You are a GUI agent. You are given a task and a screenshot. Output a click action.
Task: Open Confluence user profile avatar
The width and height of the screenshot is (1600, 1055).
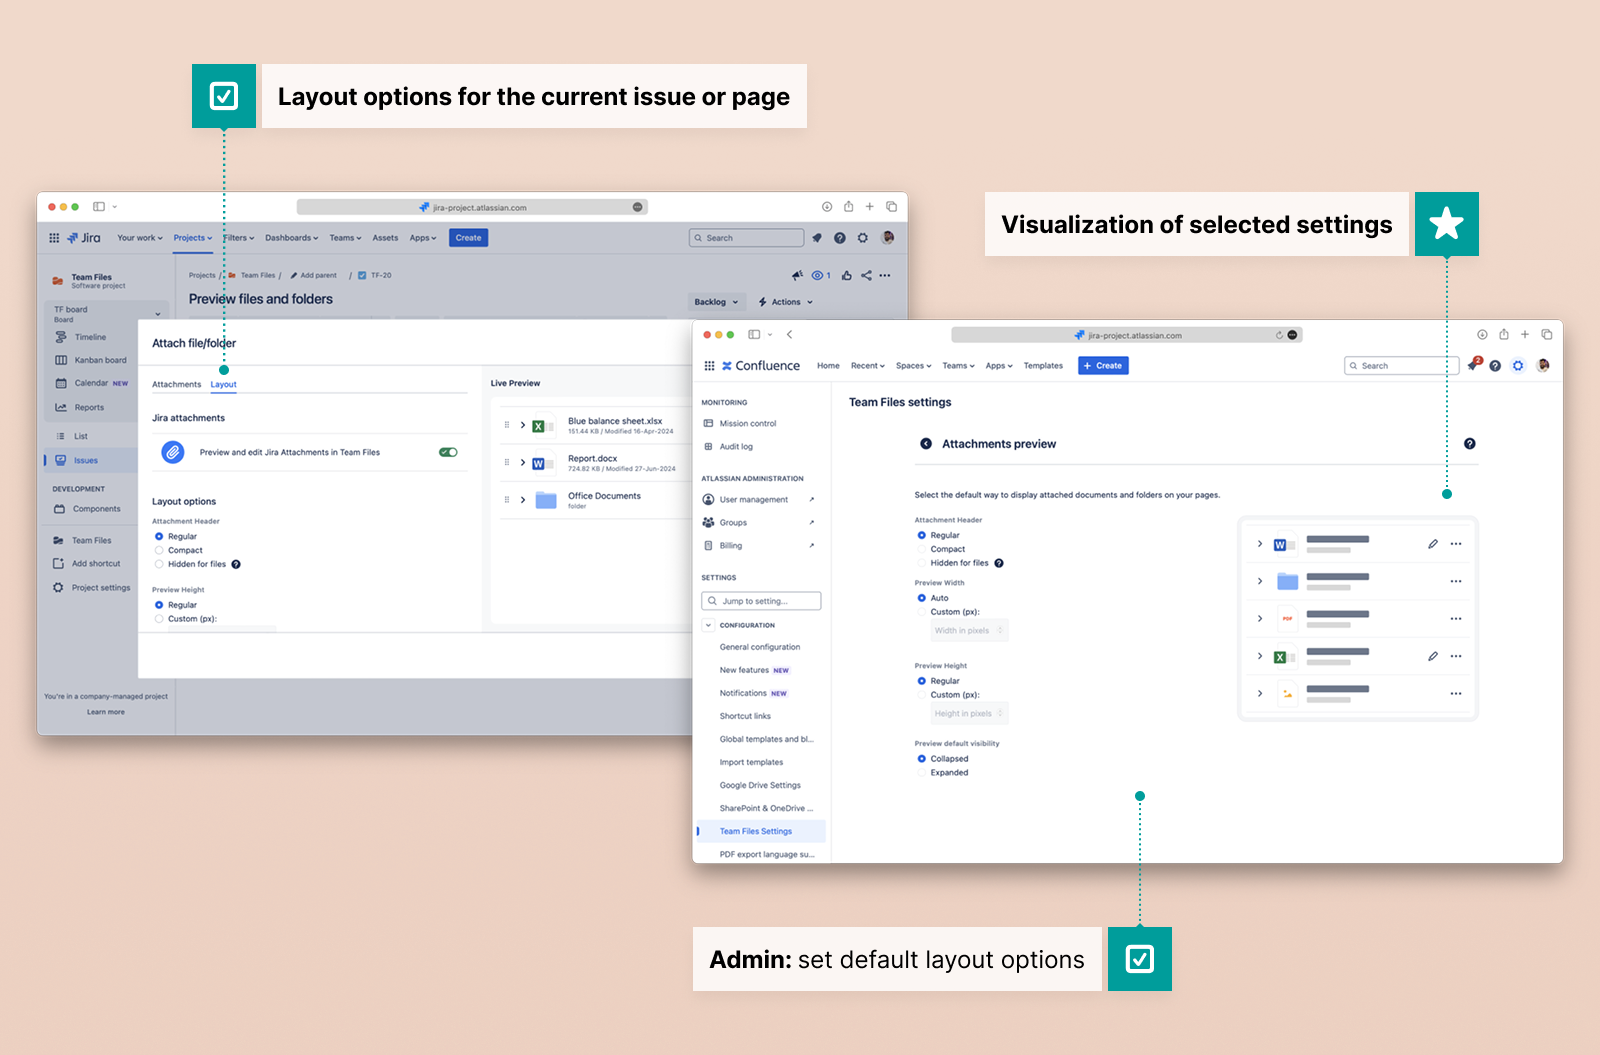click(1543, 366)
